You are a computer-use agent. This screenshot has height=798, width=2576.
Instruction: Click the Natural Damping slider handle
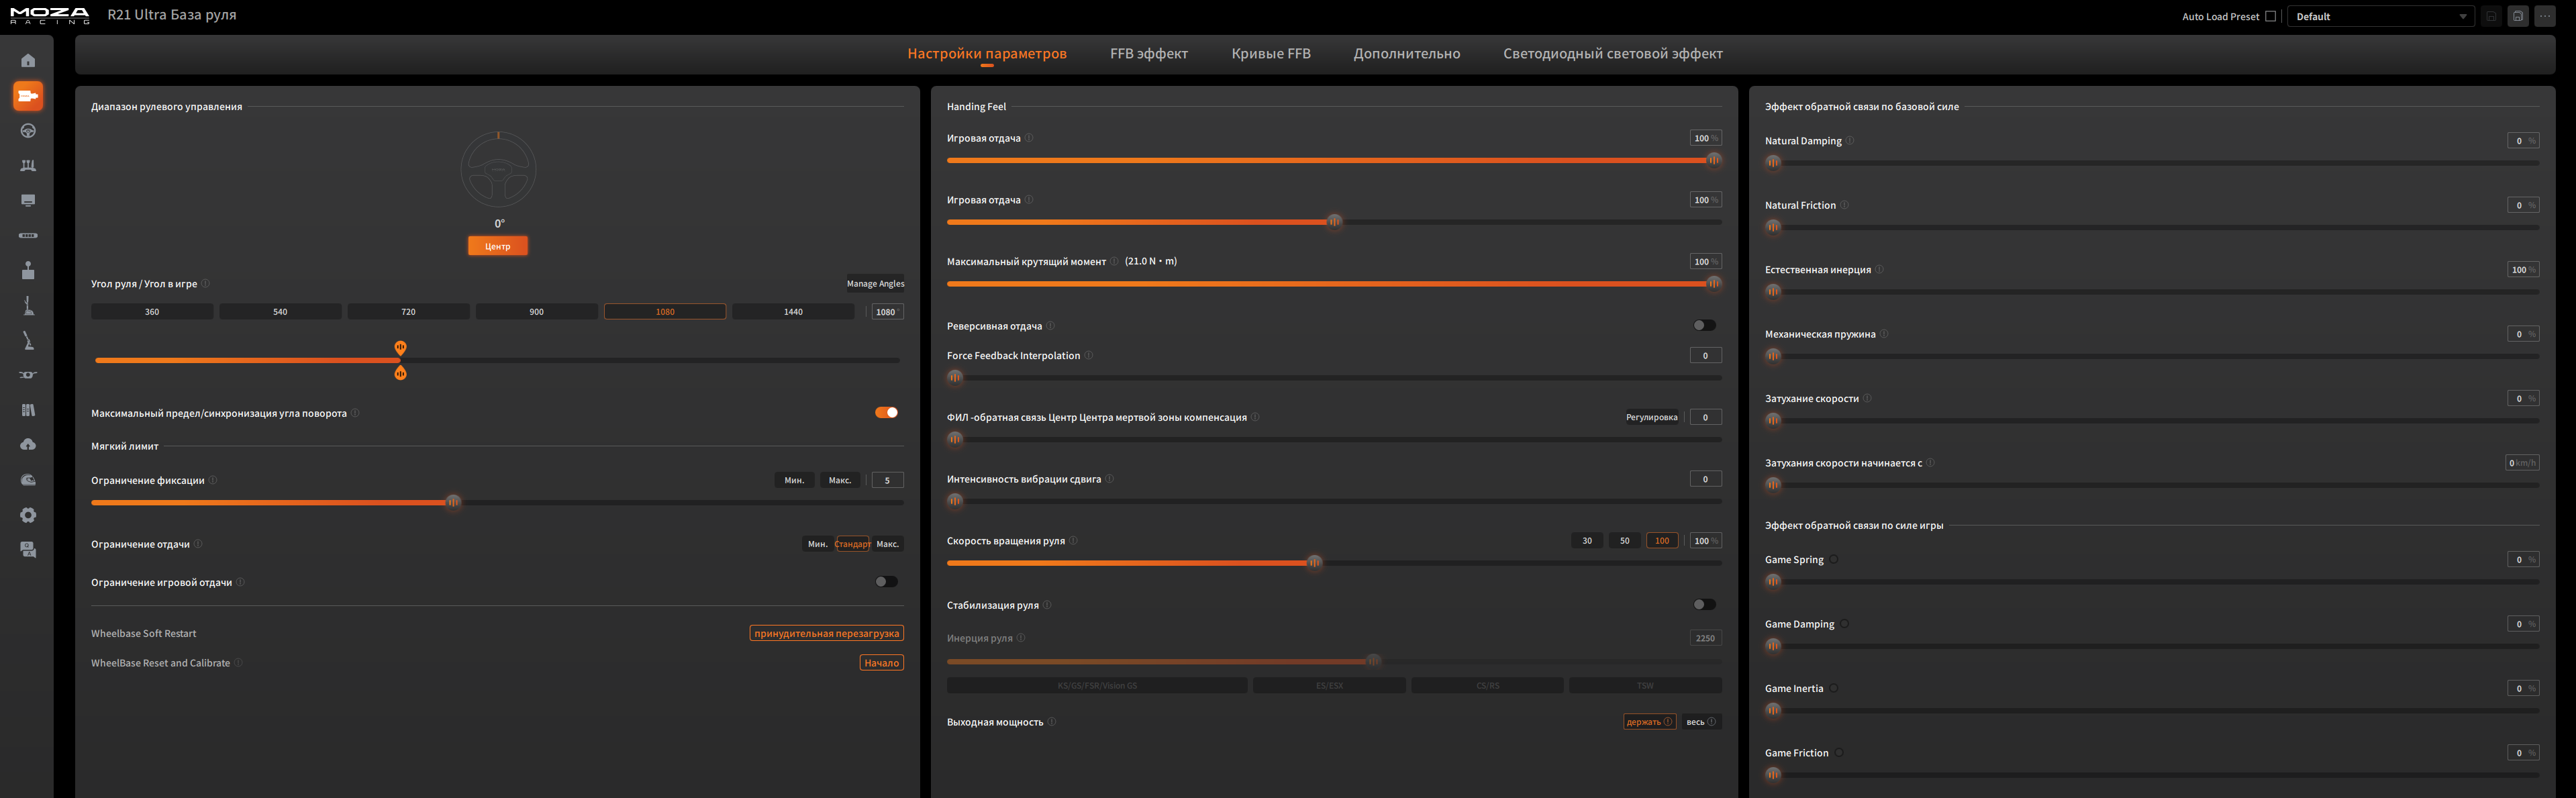click(x=1773, y=162)
